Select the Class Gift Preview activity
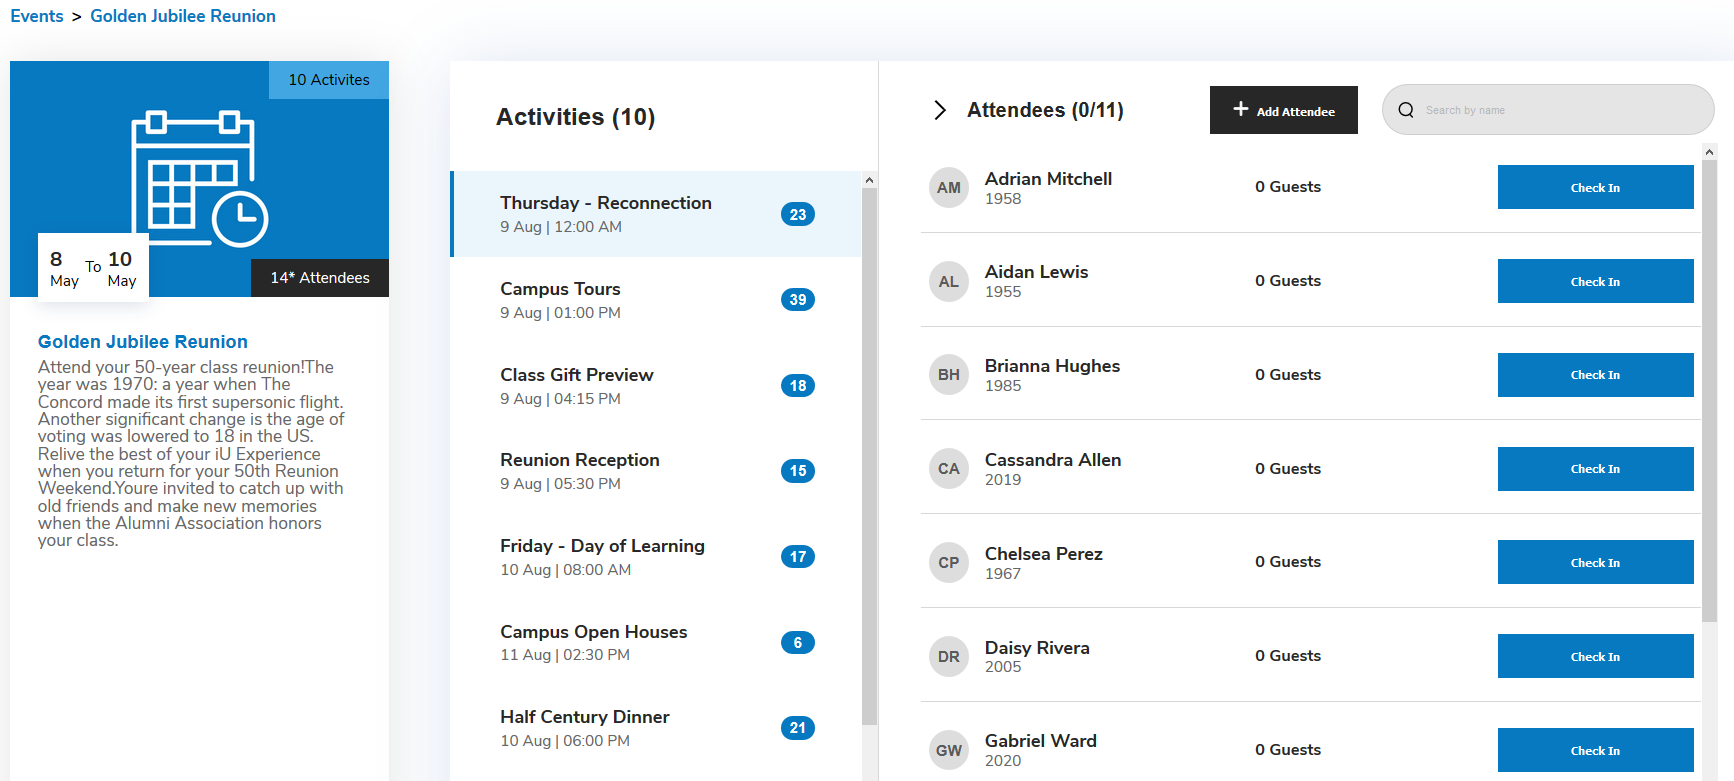Image resolution: width=1734 pixels, height=781 pixels. pyautogui.click(x=576, y=385)
